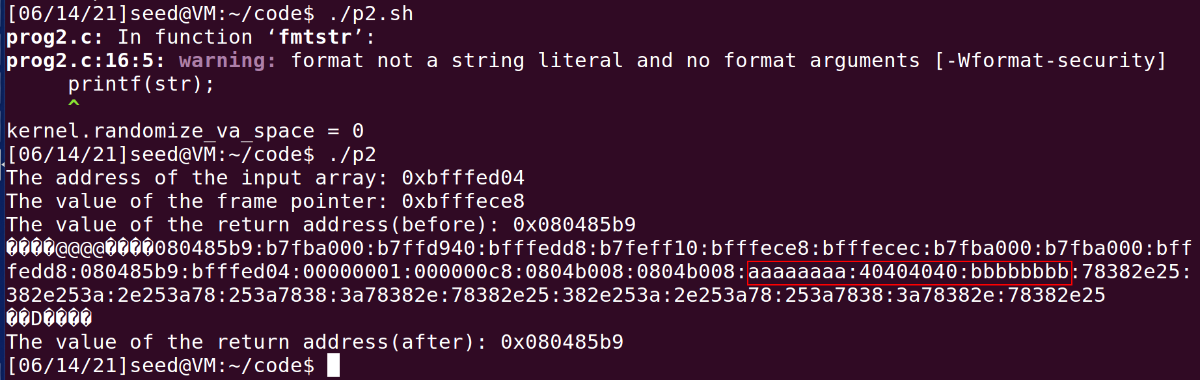Click the ./p2 command text
This screenshot has height=380, width=1200.
350,157
